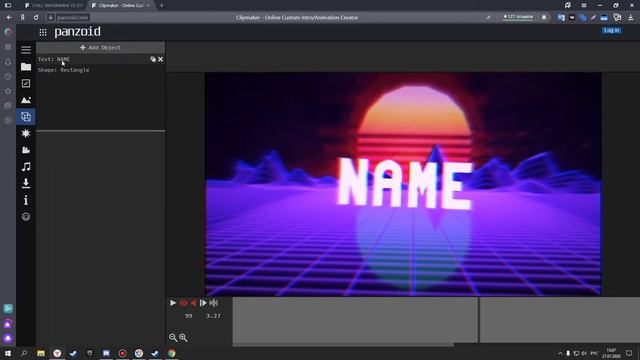Open the Scene mountain icon panel
This screenshot has width=640, height=360.
pos(26,100)
